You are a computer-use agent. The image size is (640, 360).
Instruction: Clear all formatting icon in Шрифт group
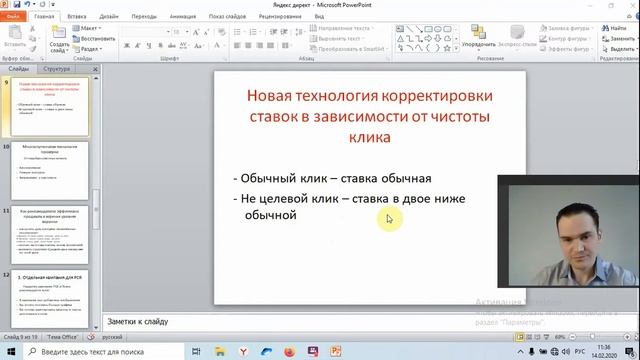(222, 32)
